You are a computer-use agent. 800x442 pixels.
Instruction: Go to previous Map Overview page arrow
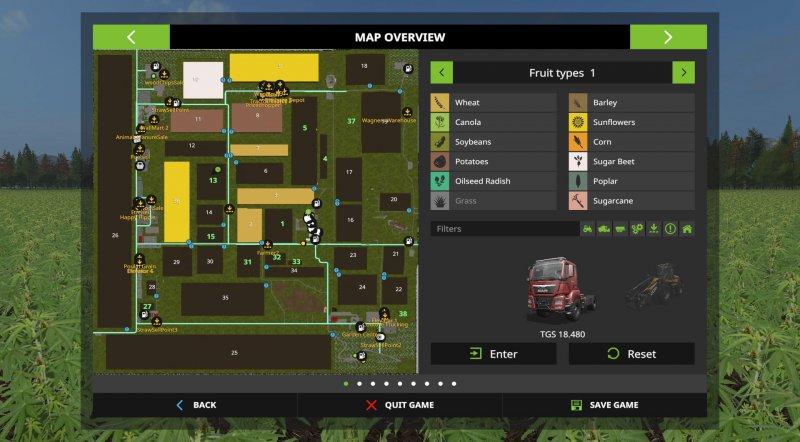[x=131, y=37]
